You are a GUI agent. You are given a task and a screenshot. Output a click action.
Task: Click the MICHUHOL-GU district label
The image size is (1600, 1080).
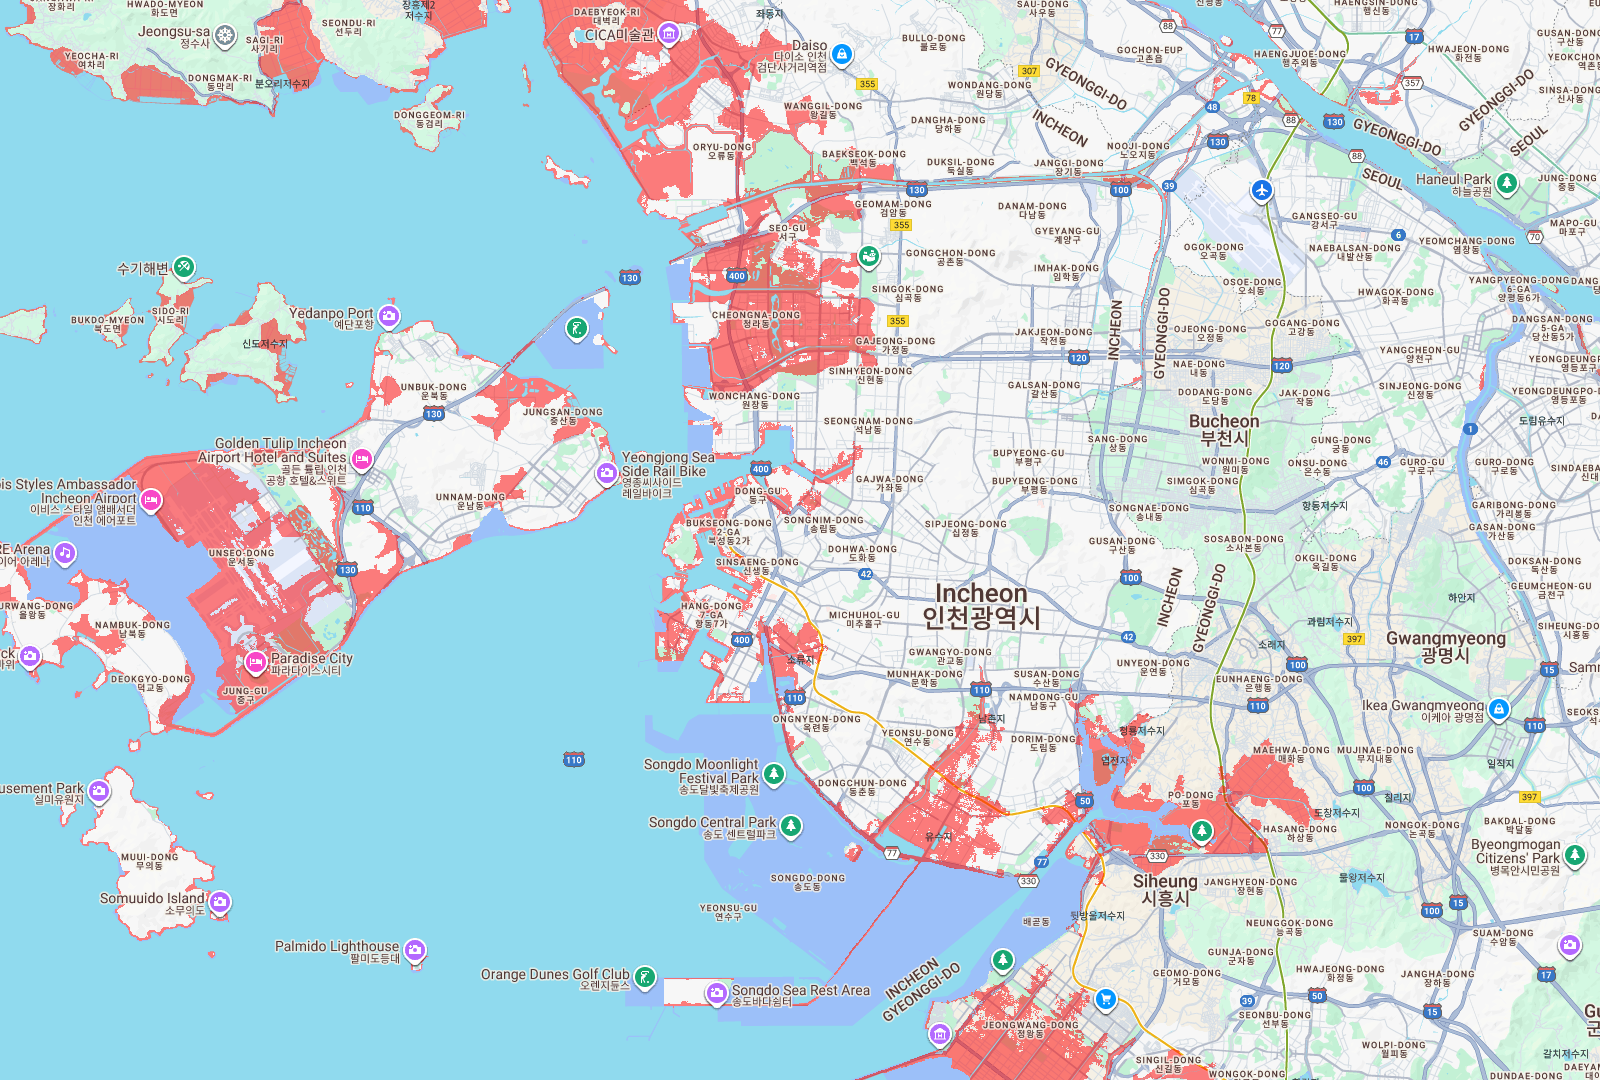point(864,619)
